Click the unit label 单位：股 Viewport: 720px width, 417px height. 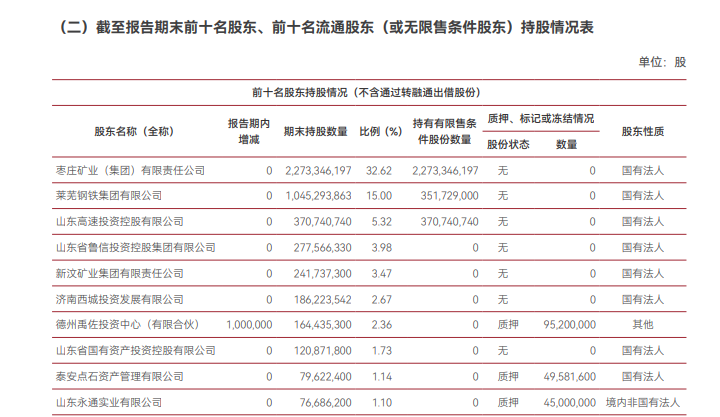tap(662, 62)
